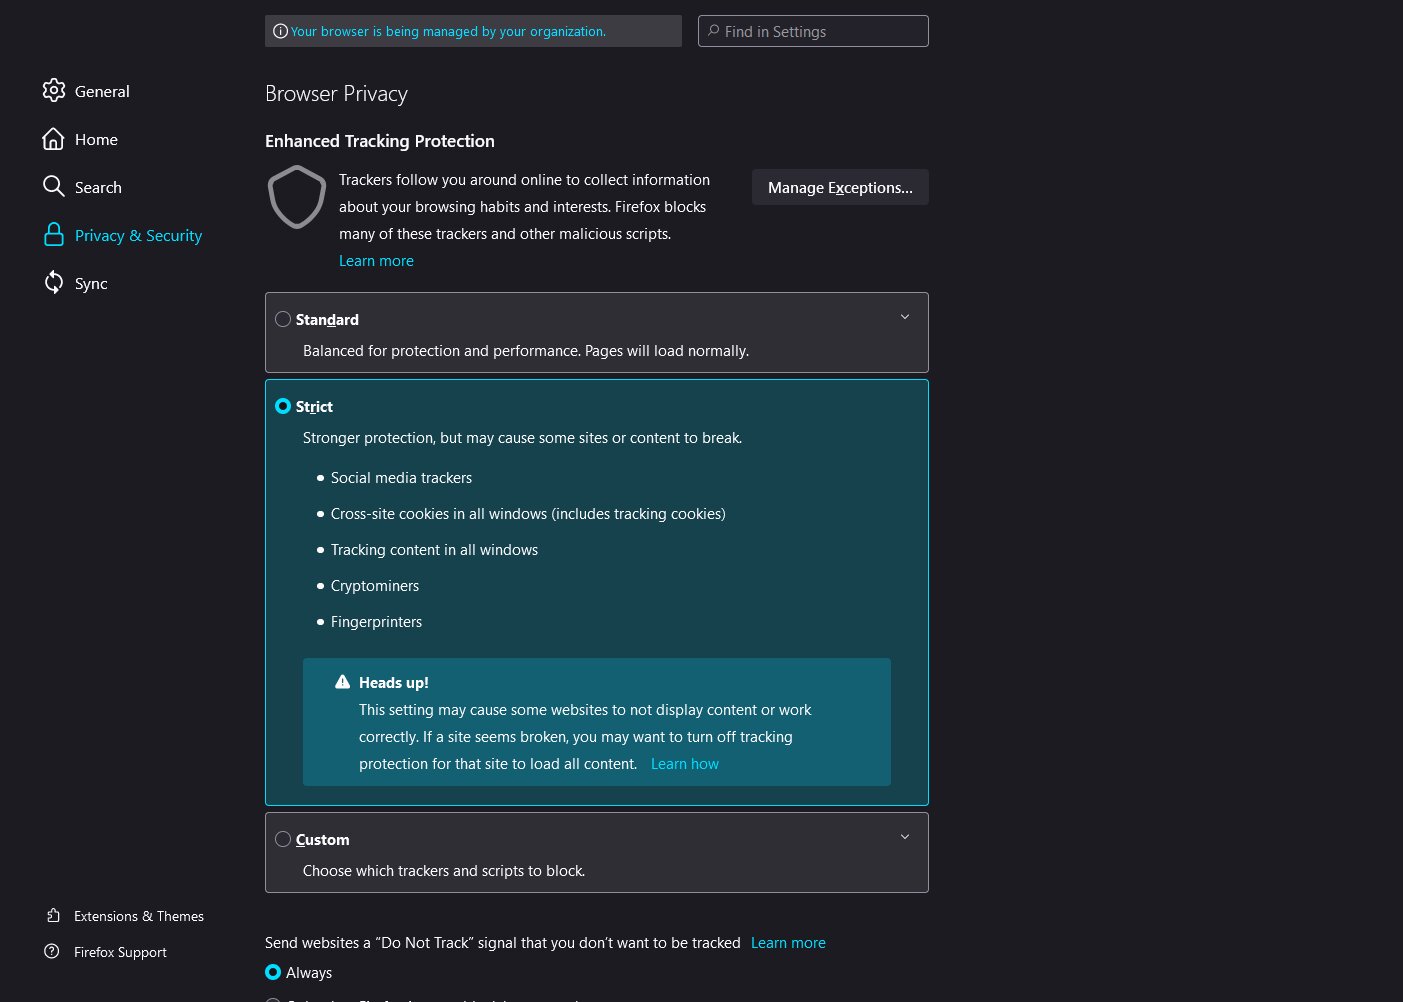Screen dimensions: 1403x1002
Task: Click the Search magnifier icon in sidebar
Action: pos(54,187)
